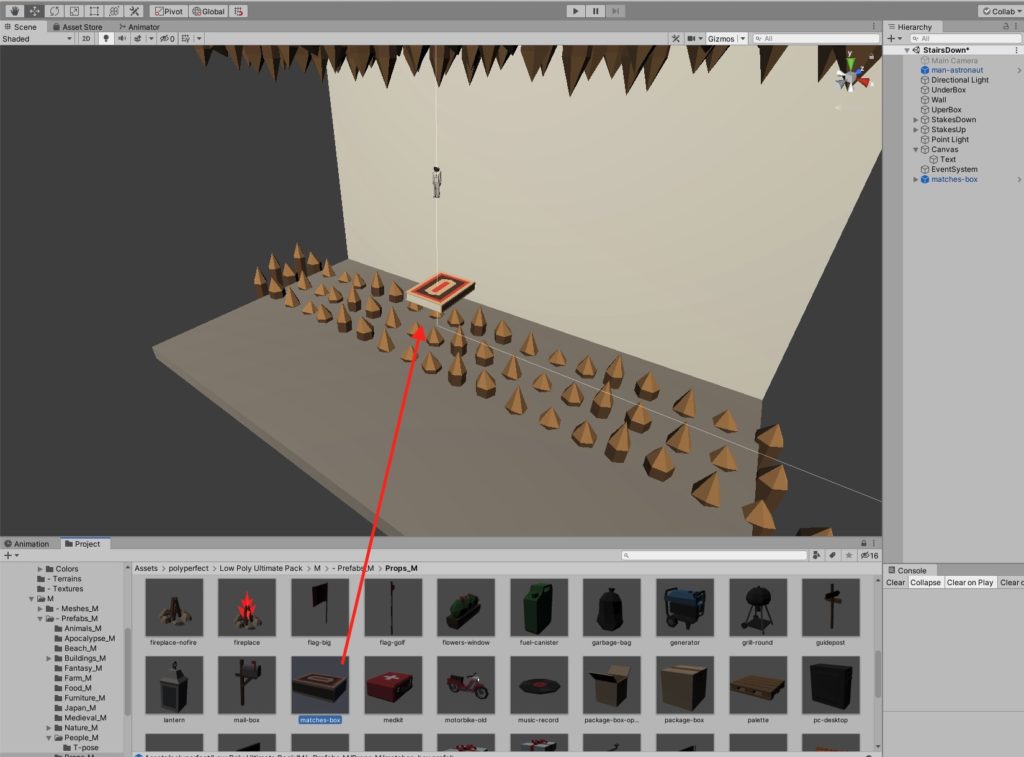1024x757 pixels.
Task: Expand the StakesDown hierarchy item
Action: (915, 120)
